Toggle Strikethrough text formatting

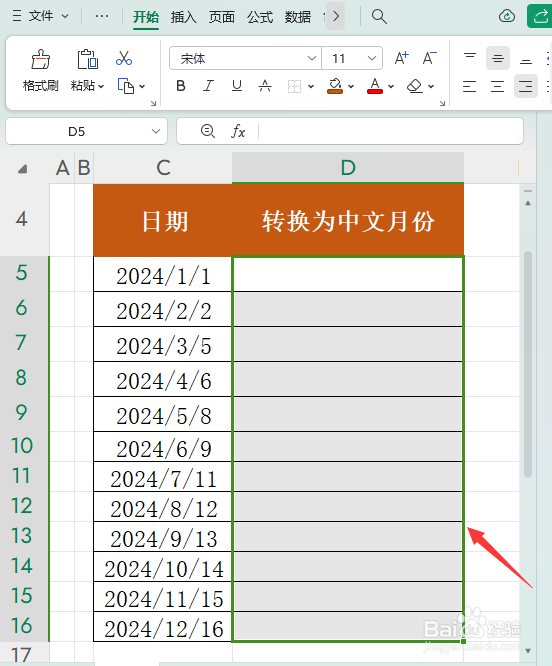pyautogui.click(x=265, y=86)
